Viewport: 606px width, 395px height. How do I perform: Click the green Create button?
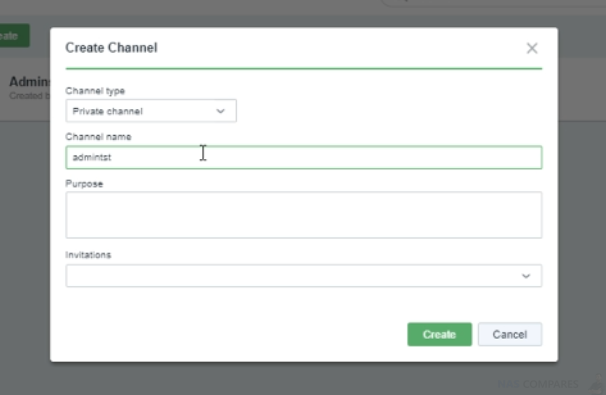click(x=439, y=334)
